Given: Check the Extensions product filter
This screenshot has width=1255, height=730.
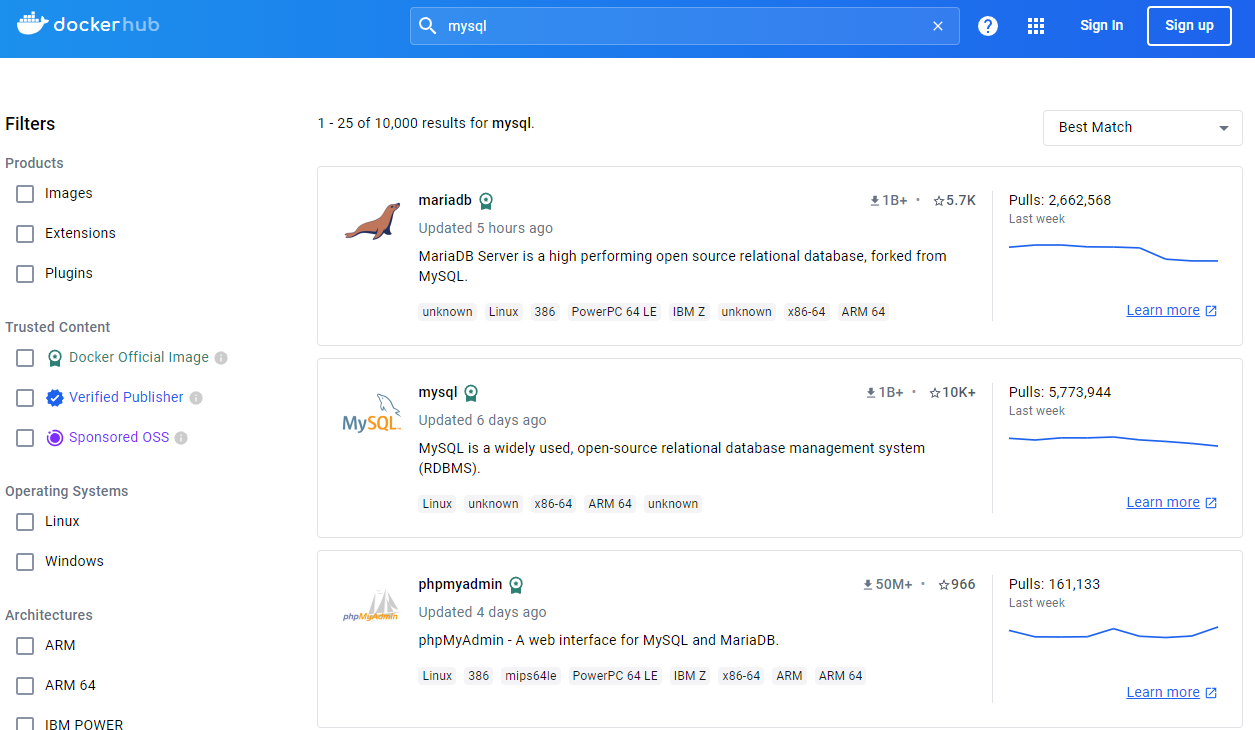Looking at the screenshot, I should [25, 233].
